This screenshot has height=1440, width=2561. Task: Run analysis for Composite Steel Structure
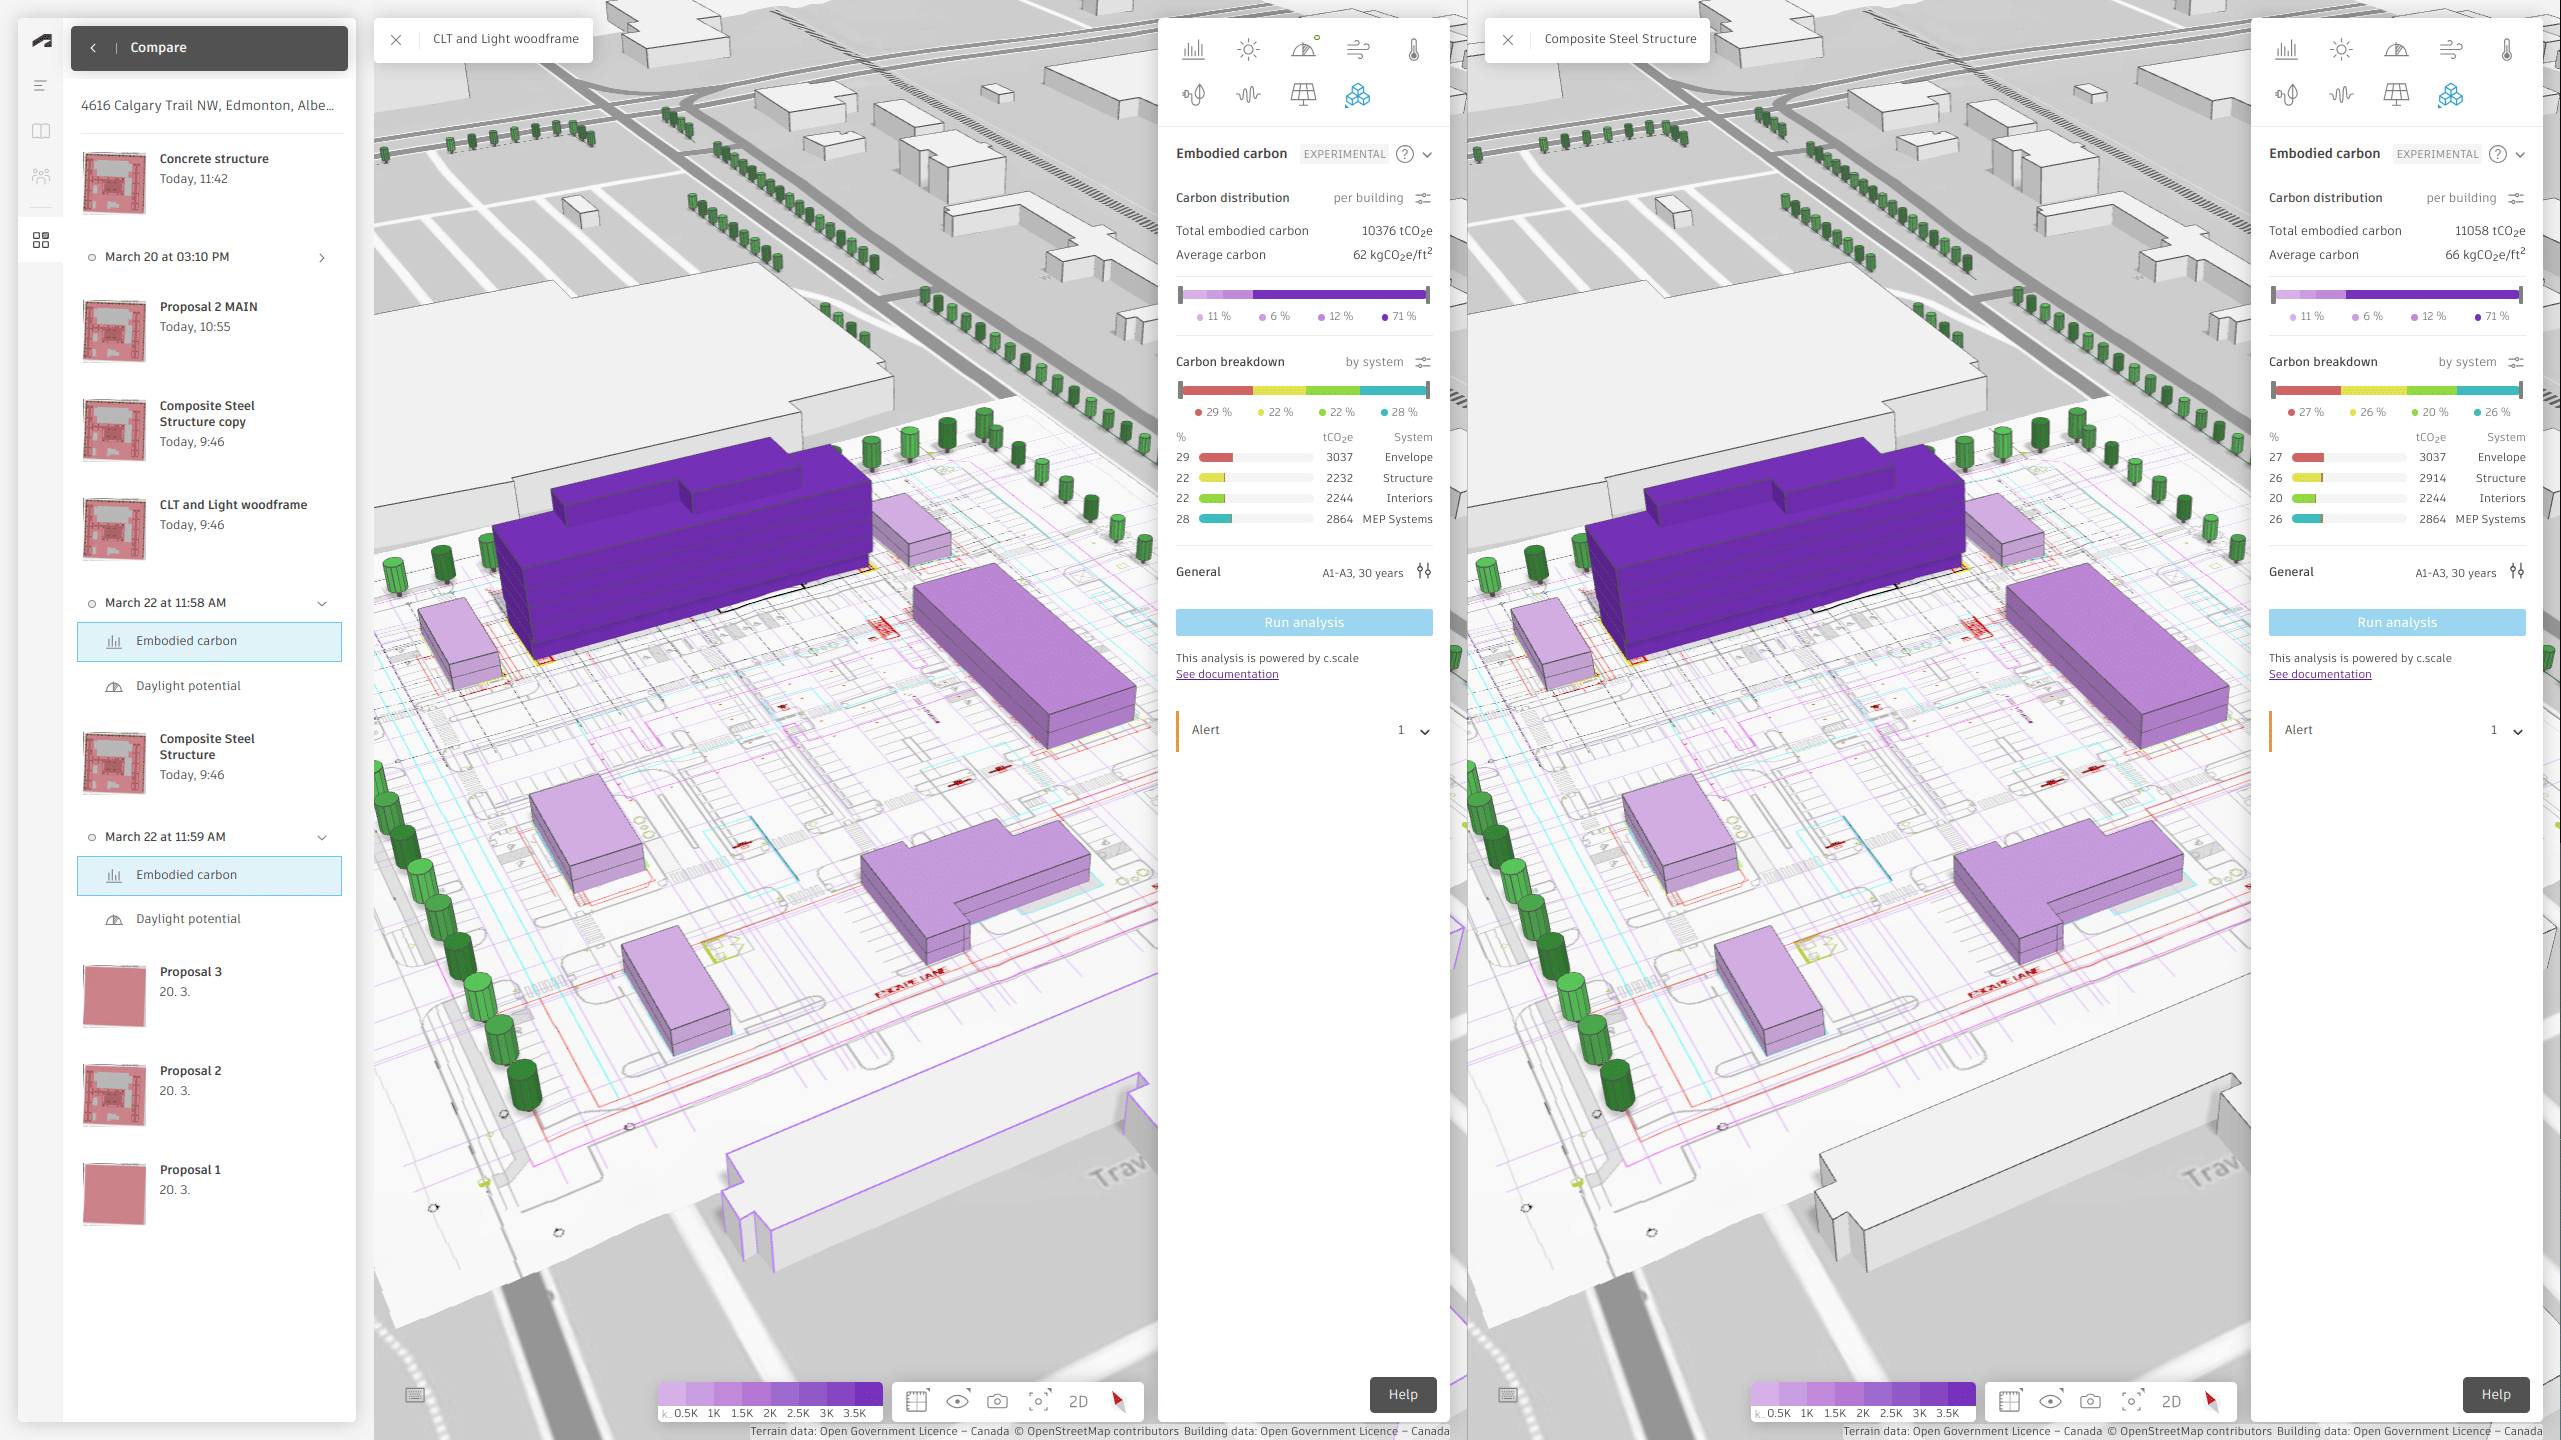2397,622
